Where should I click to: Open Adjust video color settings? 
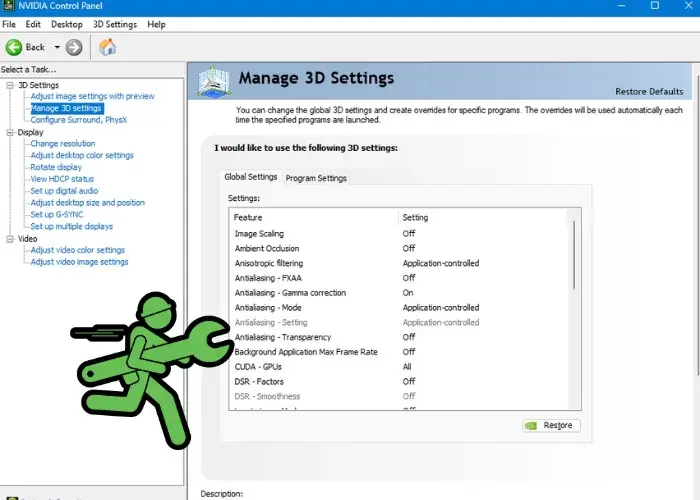click(x=78, y=250)
